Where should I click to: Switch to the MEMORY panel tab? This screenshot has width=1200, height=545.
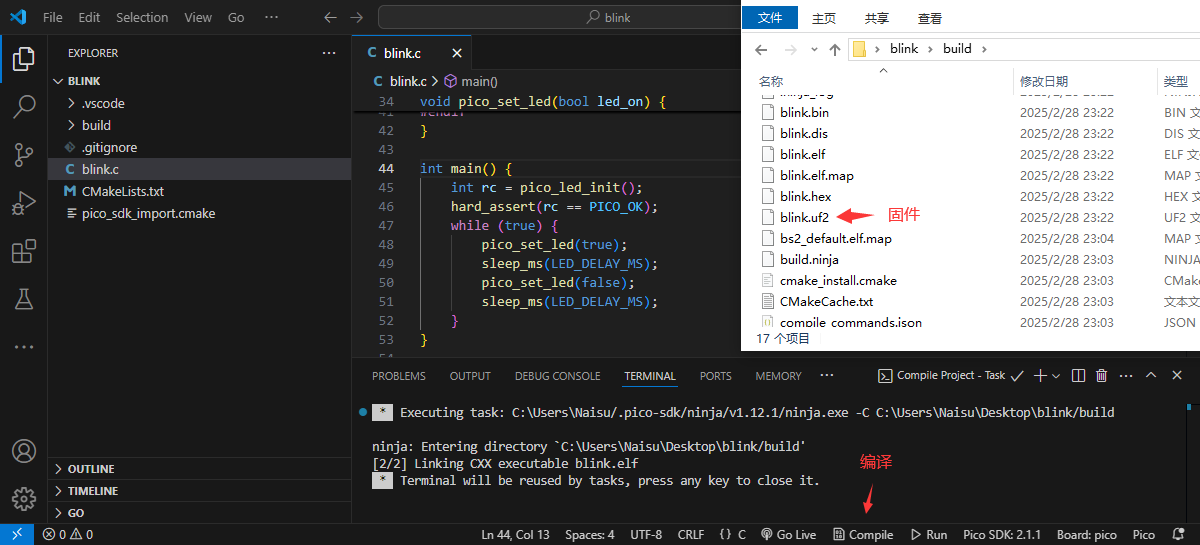(x=778, y=376)
